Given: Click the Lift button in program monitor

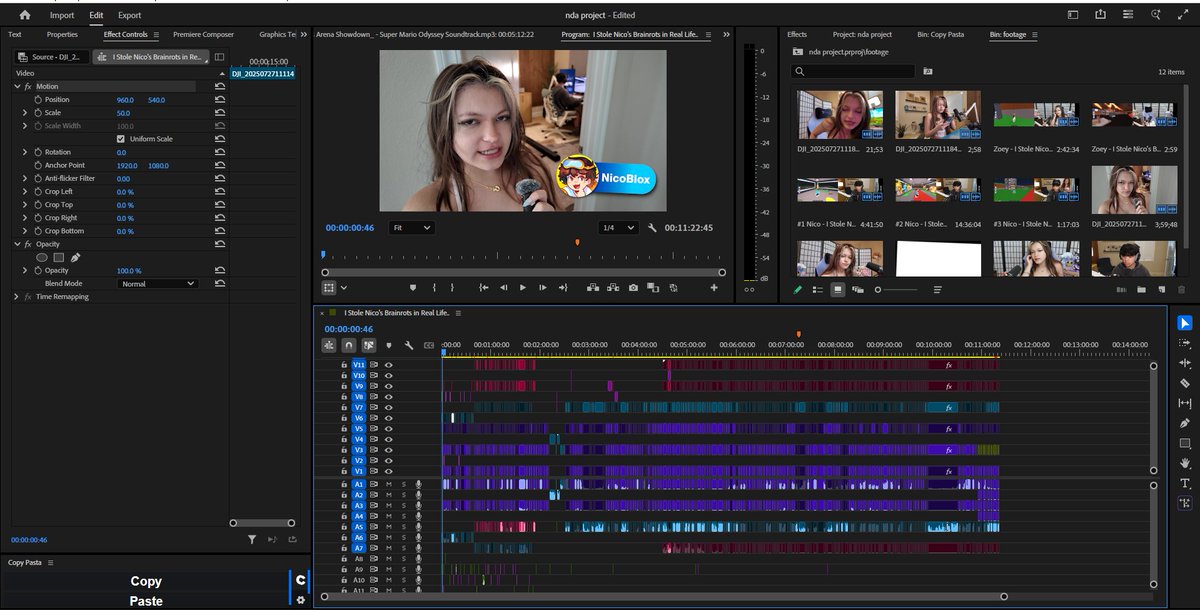Looking at the screenshot, I should click(593, 288).
